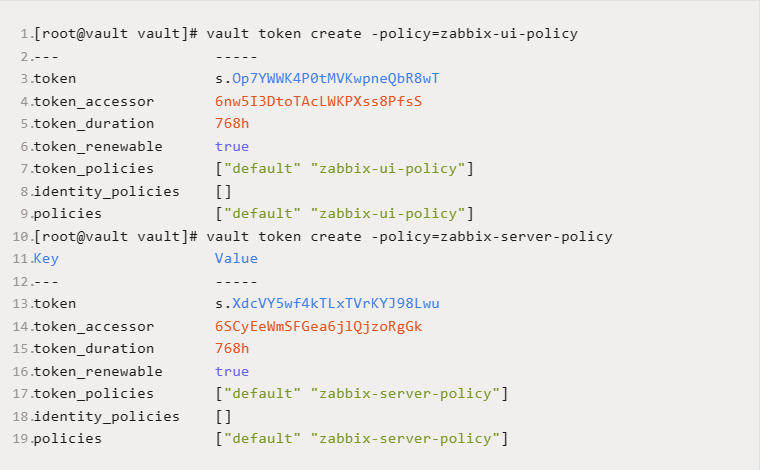Select accessor value 6SCyEeWmSFGea6jlQjzoRgGk
Viewport: 760px width, 470px height.
[x=318, y=326]
